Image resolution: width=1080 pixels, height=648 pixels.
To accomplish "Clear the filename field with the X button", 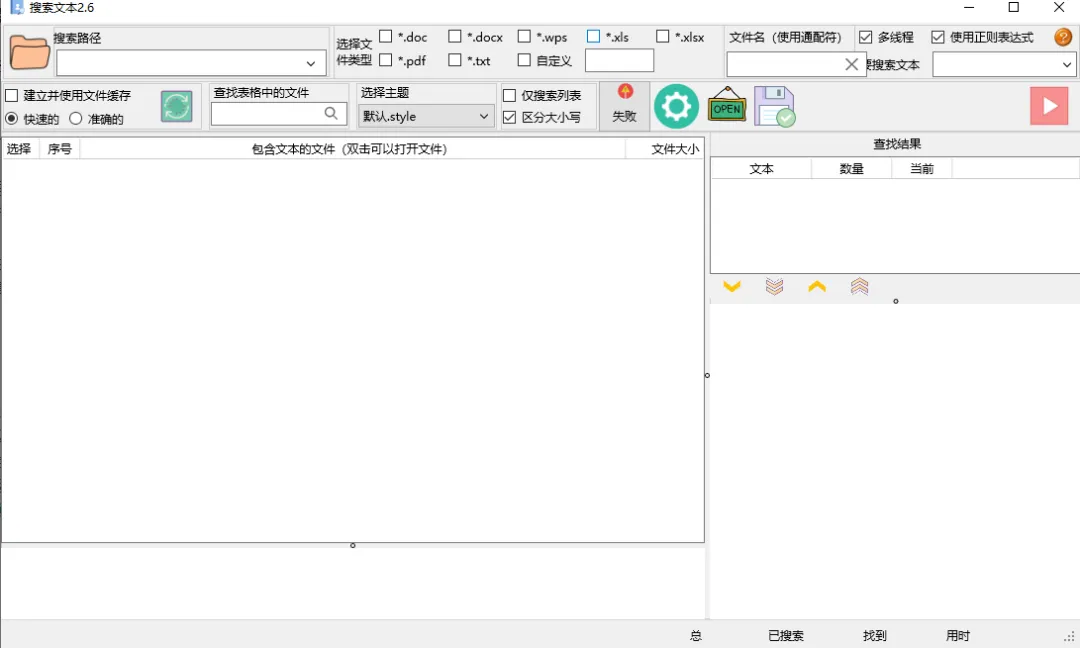I will pos(851,63).
